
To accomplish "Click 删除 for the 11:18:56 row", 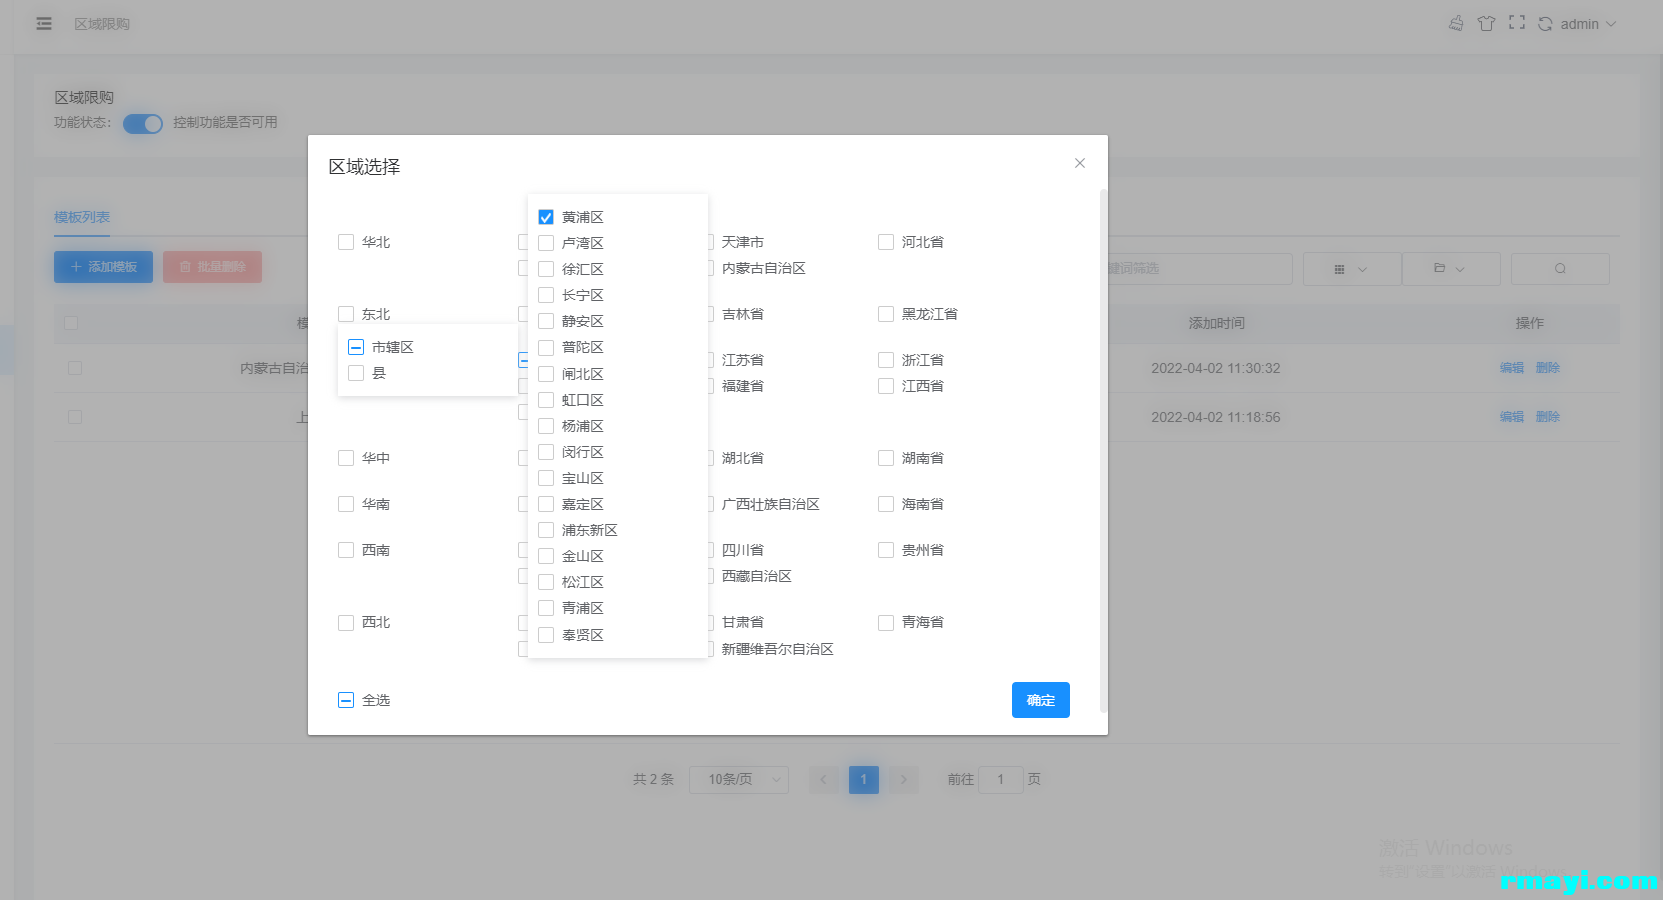I will click(x=1548, y=417).
